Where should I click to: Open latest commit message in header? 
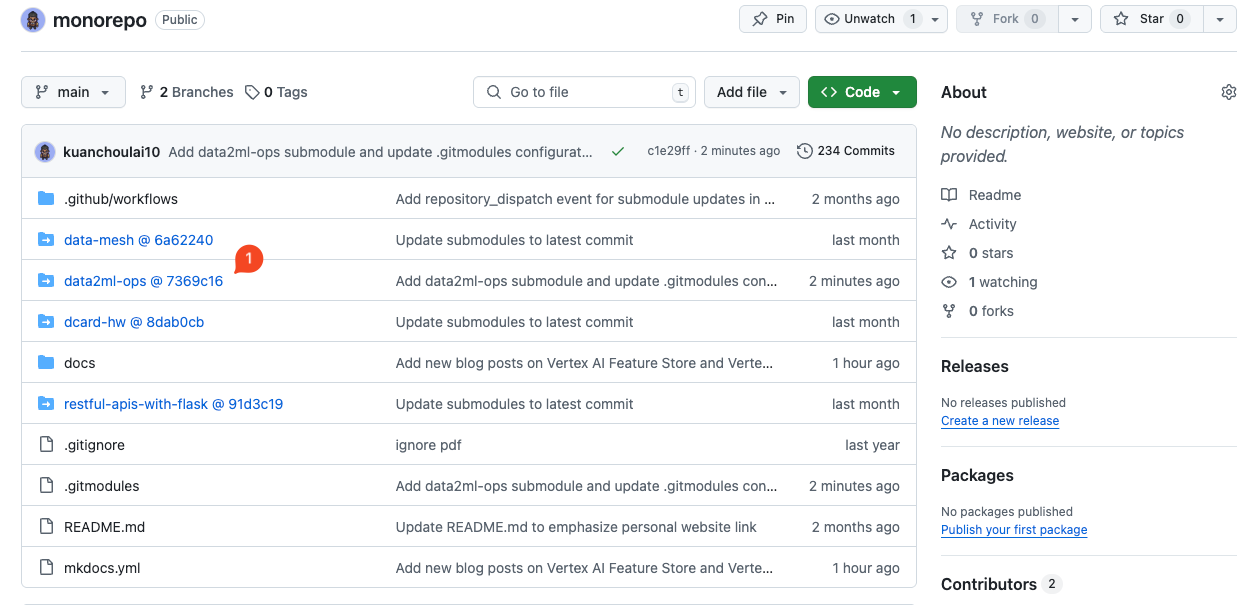click(380, 152)
